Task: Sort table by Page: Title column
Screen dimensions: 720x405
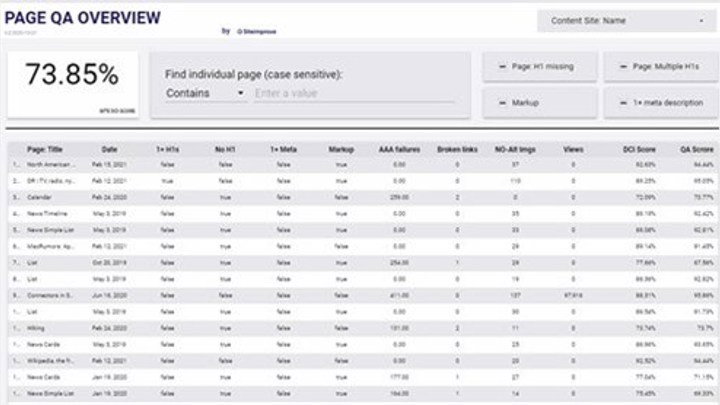Action: [x=44, y=149]
